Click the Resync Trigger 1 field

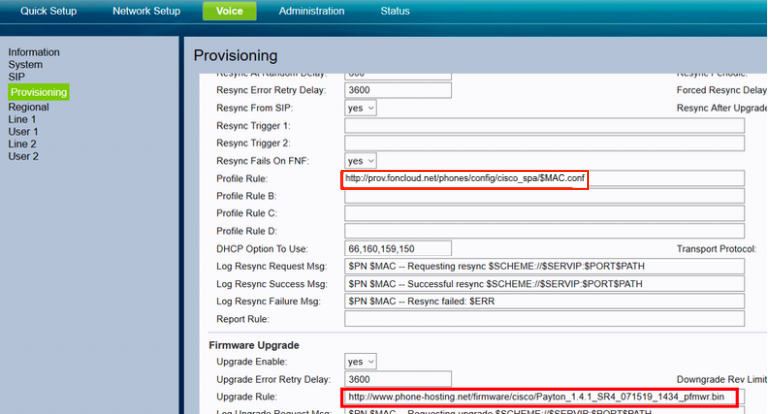coord(544,125)
